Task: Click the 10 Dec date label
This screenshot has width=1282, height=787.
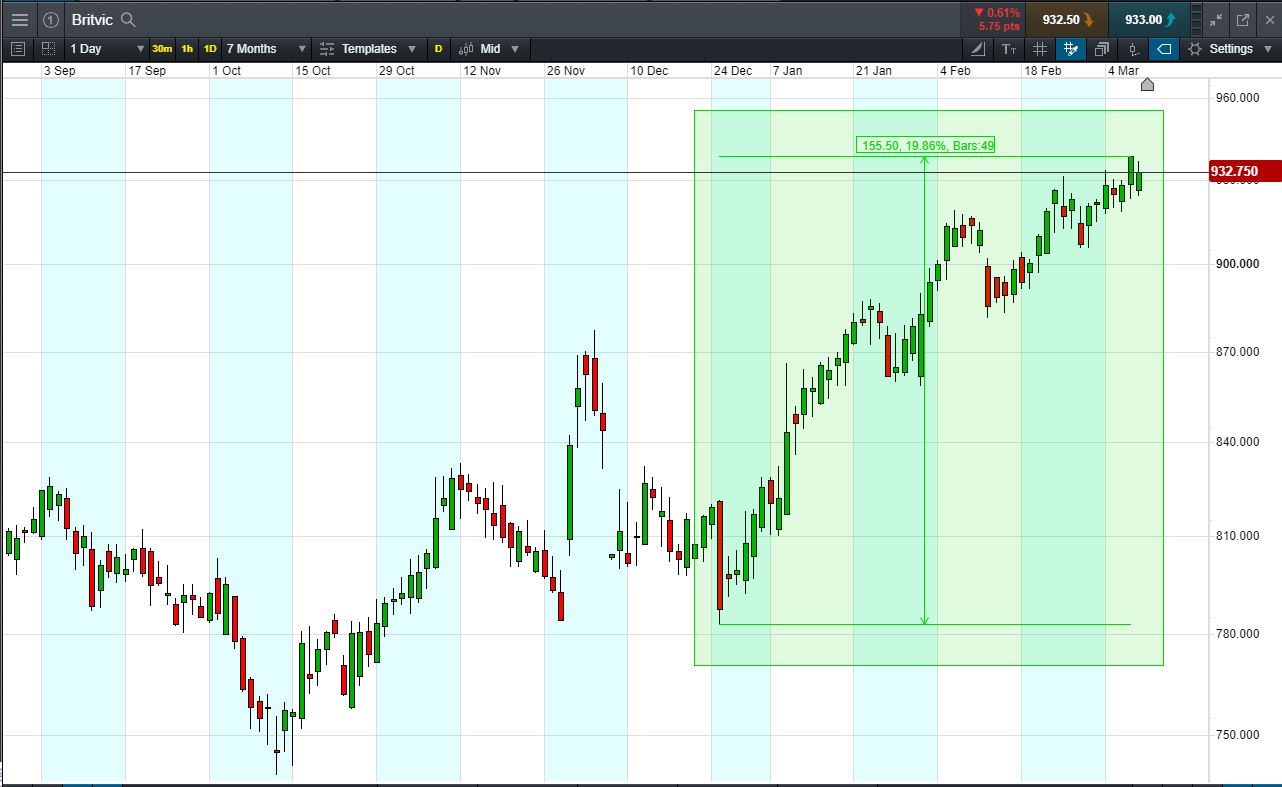Action: [x=649, y=71]
